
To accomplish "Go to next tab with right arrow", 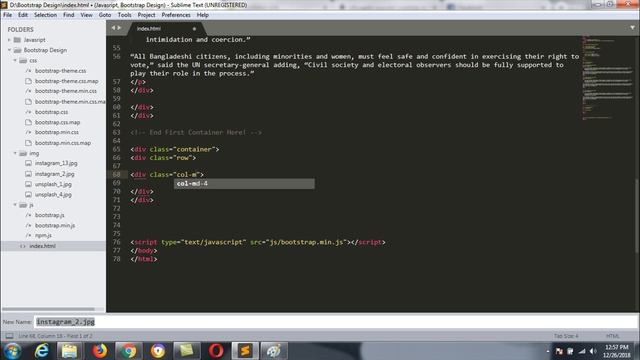I will [x=119, y=28].
